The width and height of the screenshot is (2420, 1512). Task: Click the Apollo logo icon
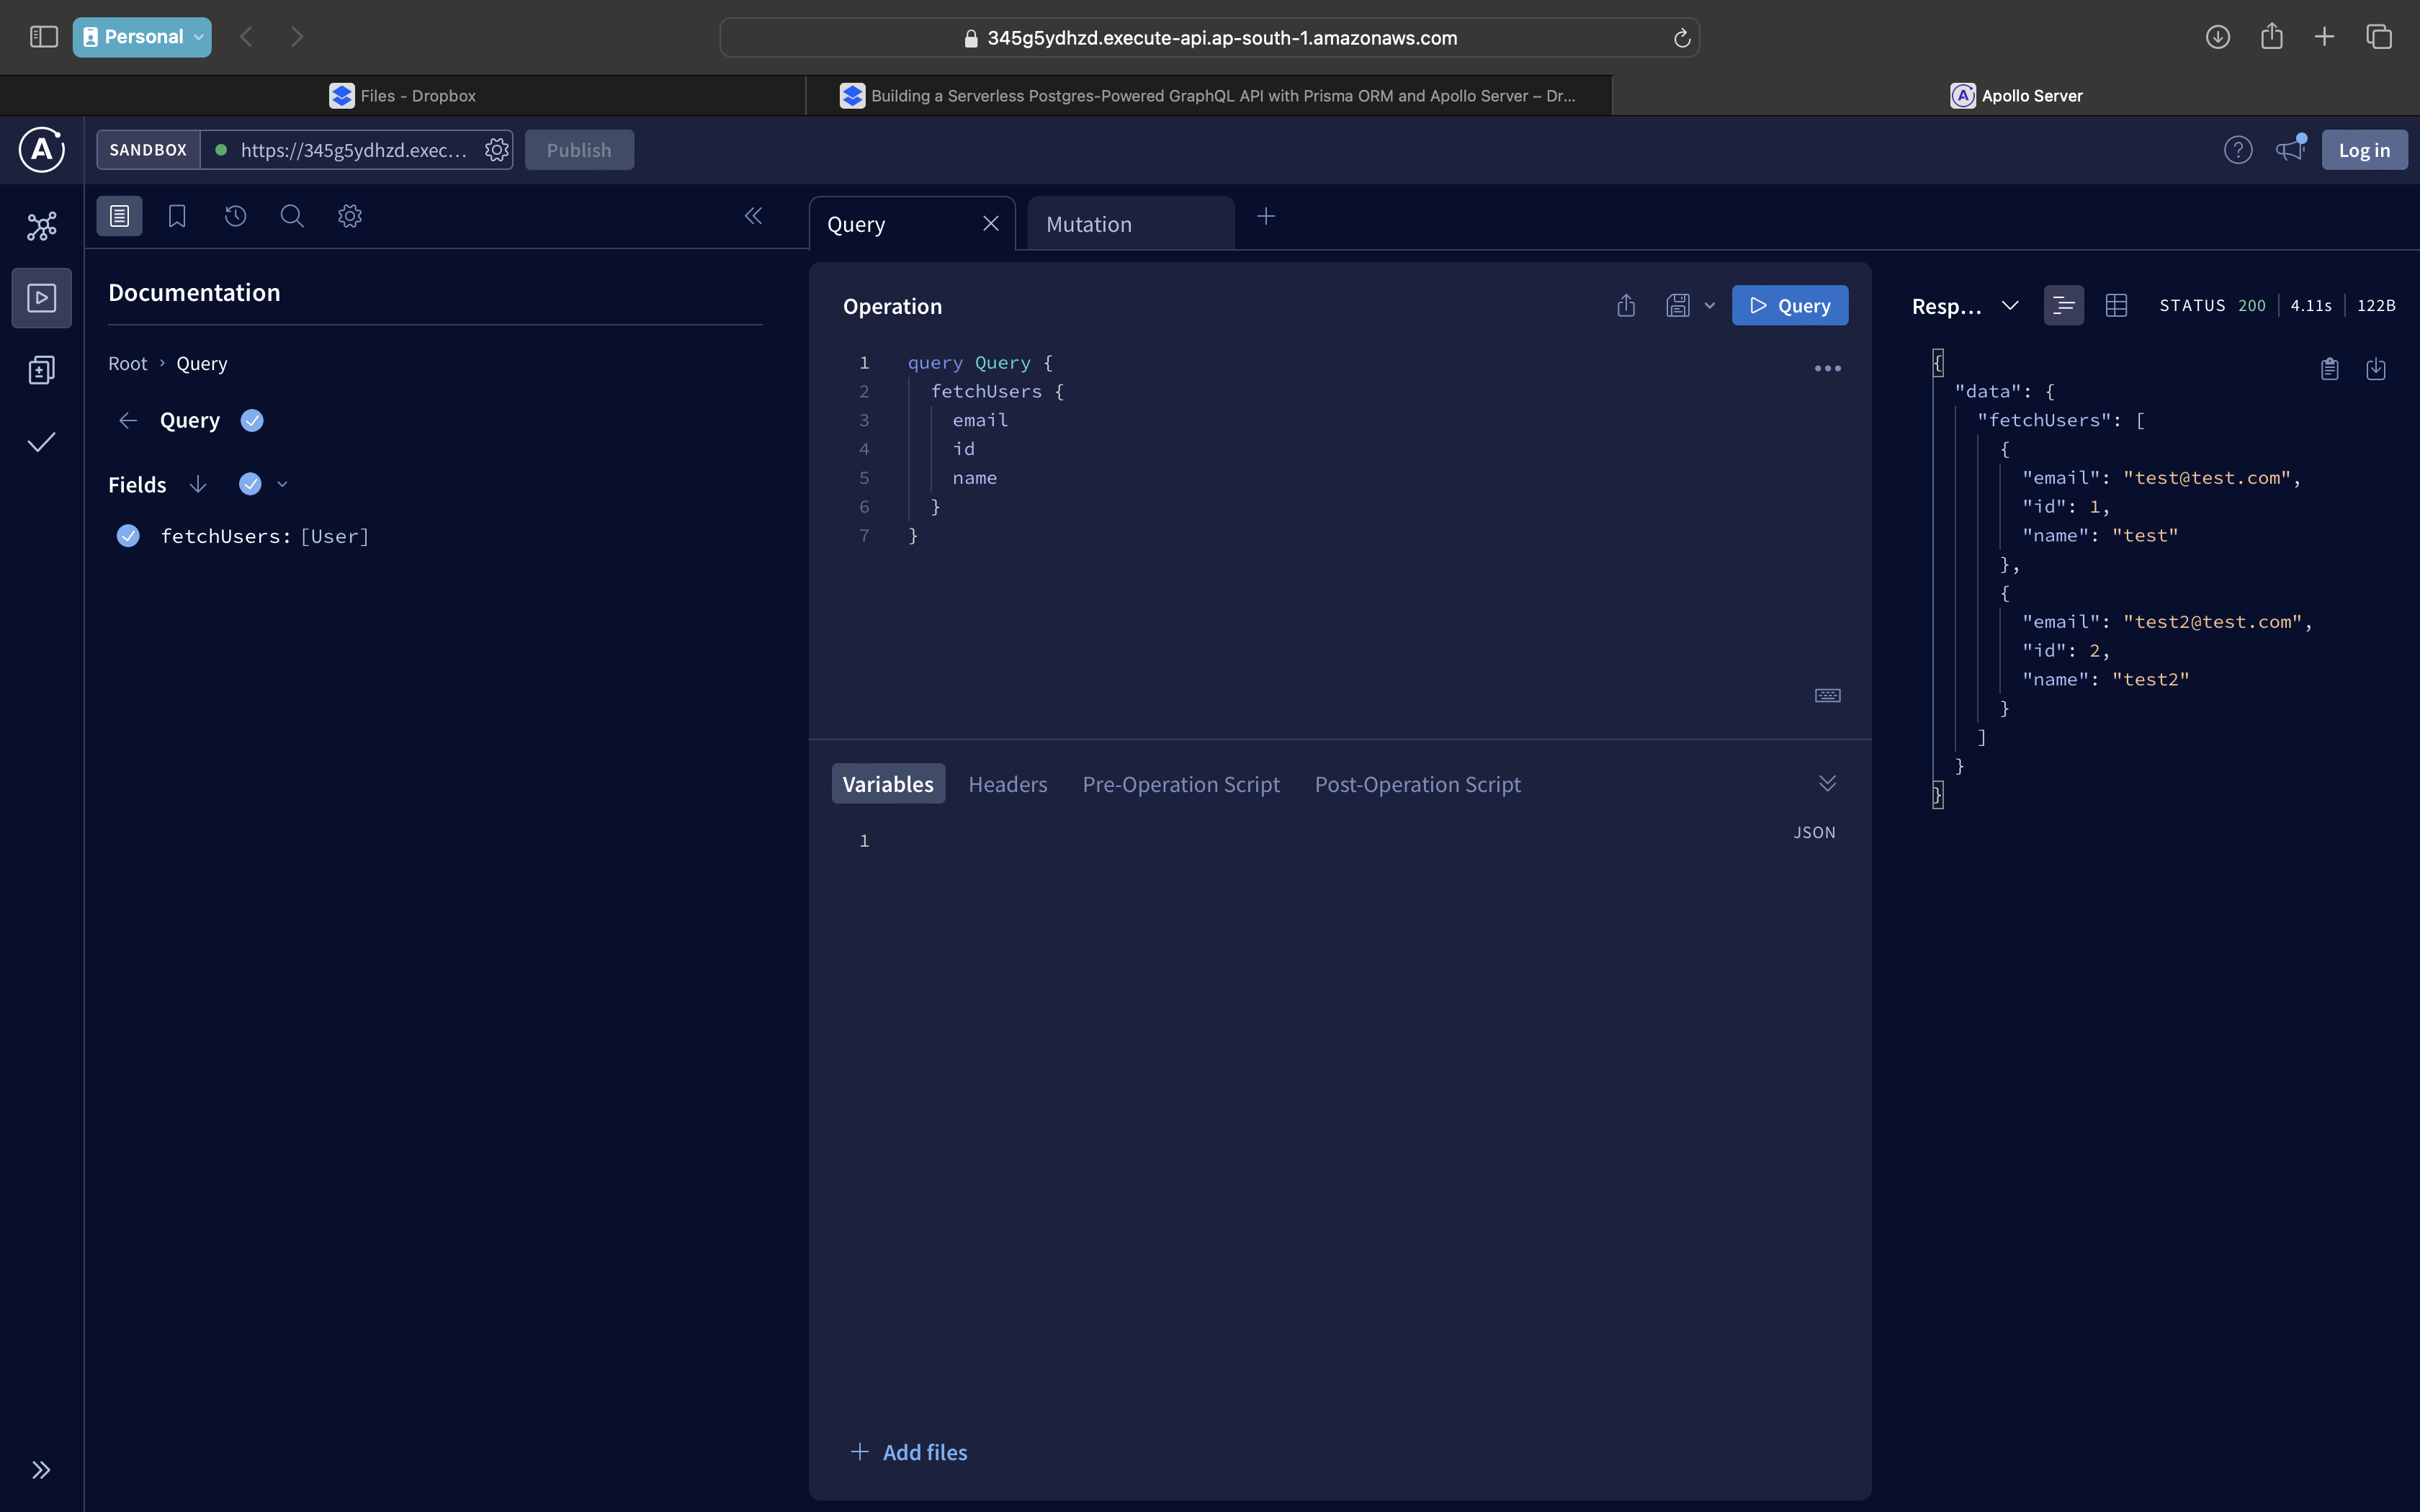click(42, 150)
